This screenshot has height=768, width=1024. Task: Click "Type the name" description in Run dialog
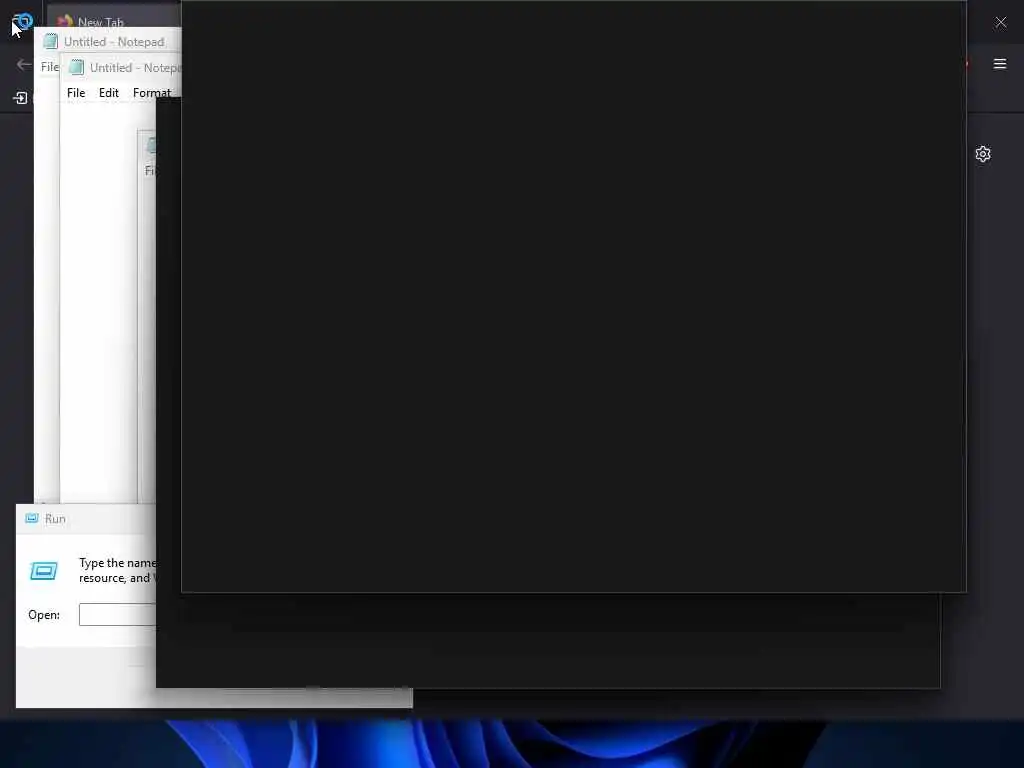point(117,563)
